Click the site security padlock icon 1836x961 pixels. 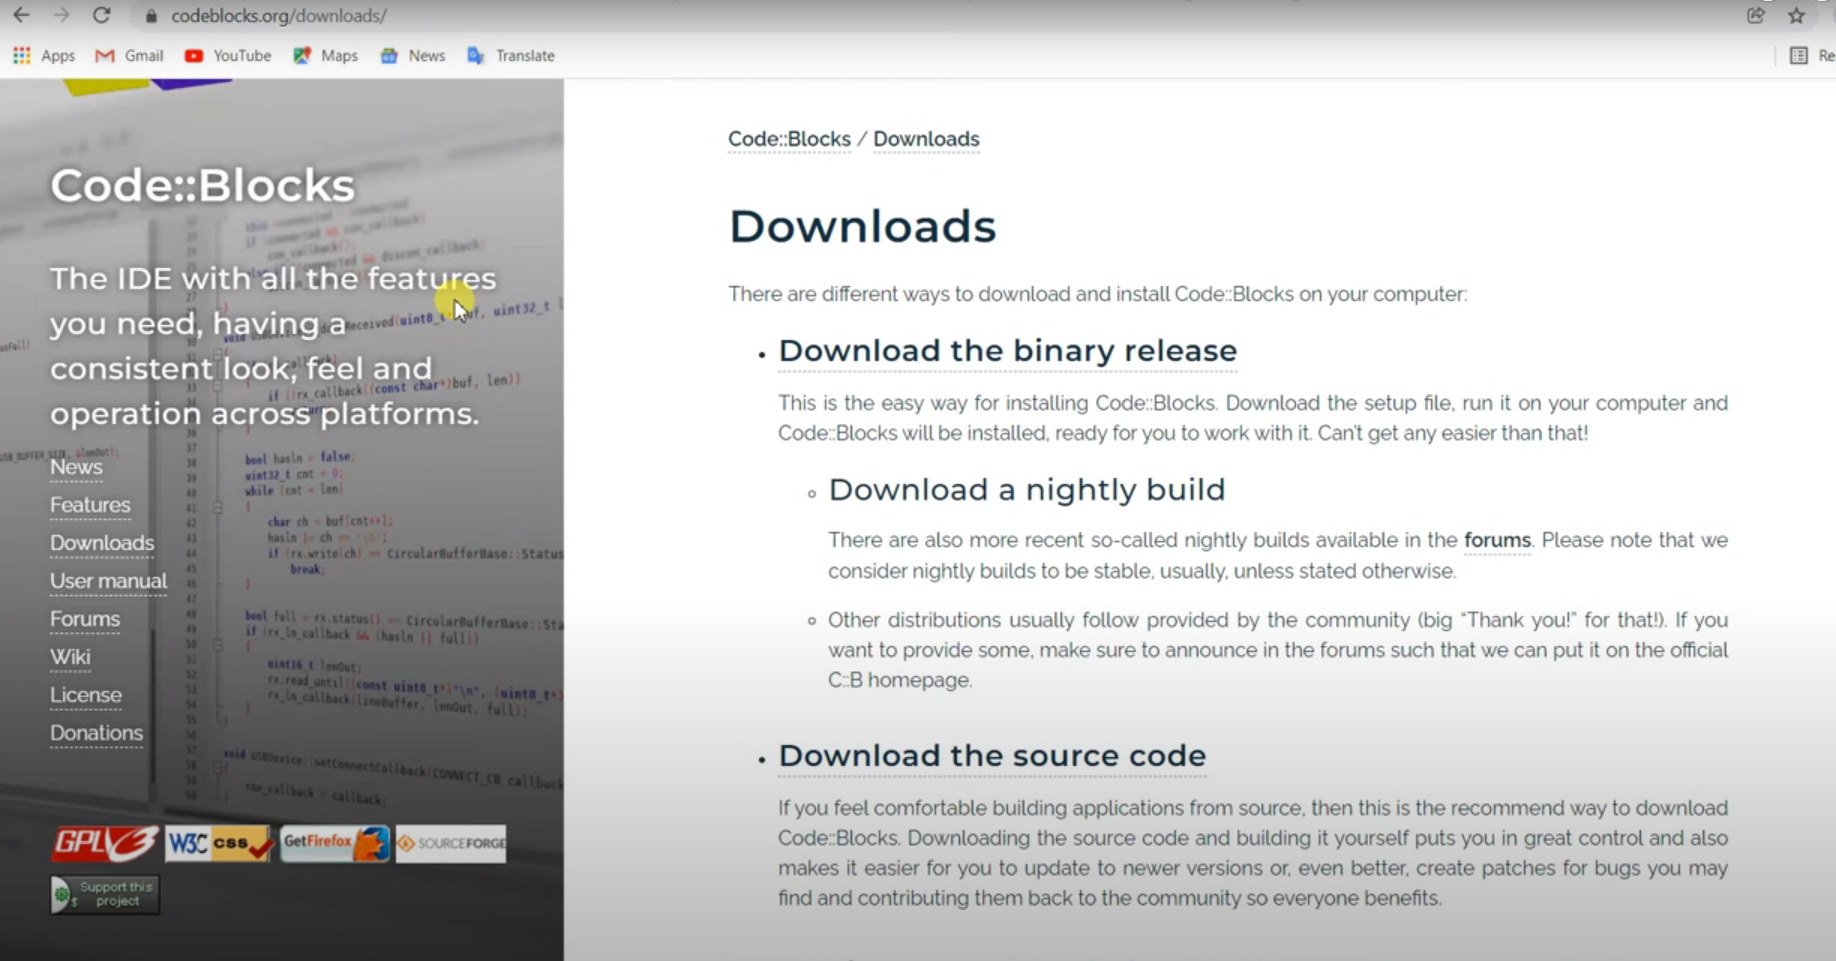151,16
